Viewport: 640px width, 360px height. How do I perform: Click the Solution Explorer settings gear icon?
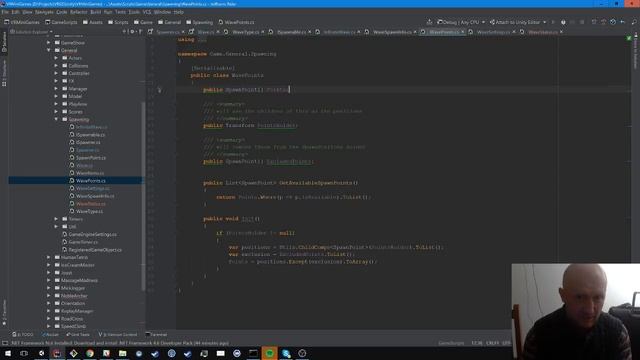[133, 32]
